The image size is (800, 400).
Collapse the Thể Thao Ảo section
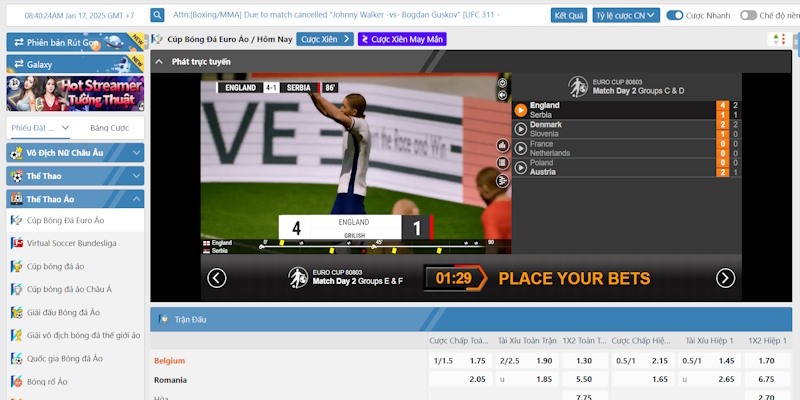coord(75,199)
